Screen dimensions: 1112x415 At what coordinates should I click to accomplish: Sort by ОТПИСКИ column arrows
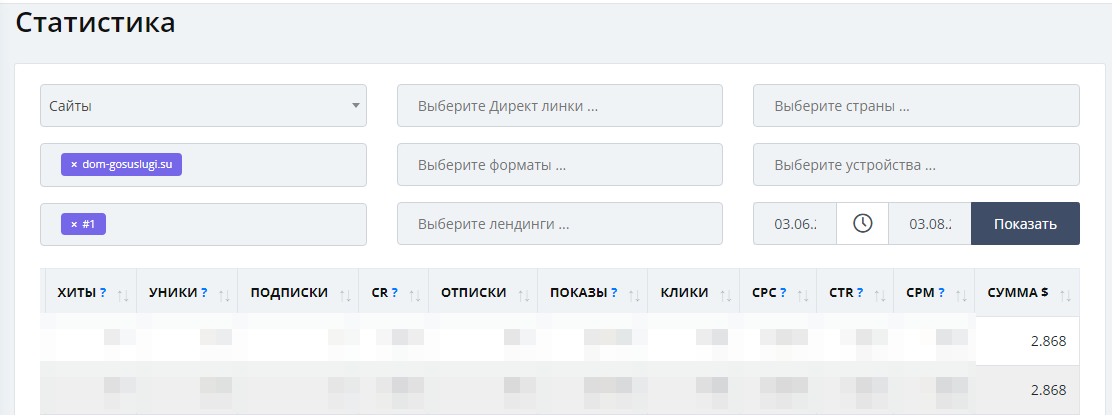[x=522, y=294]
